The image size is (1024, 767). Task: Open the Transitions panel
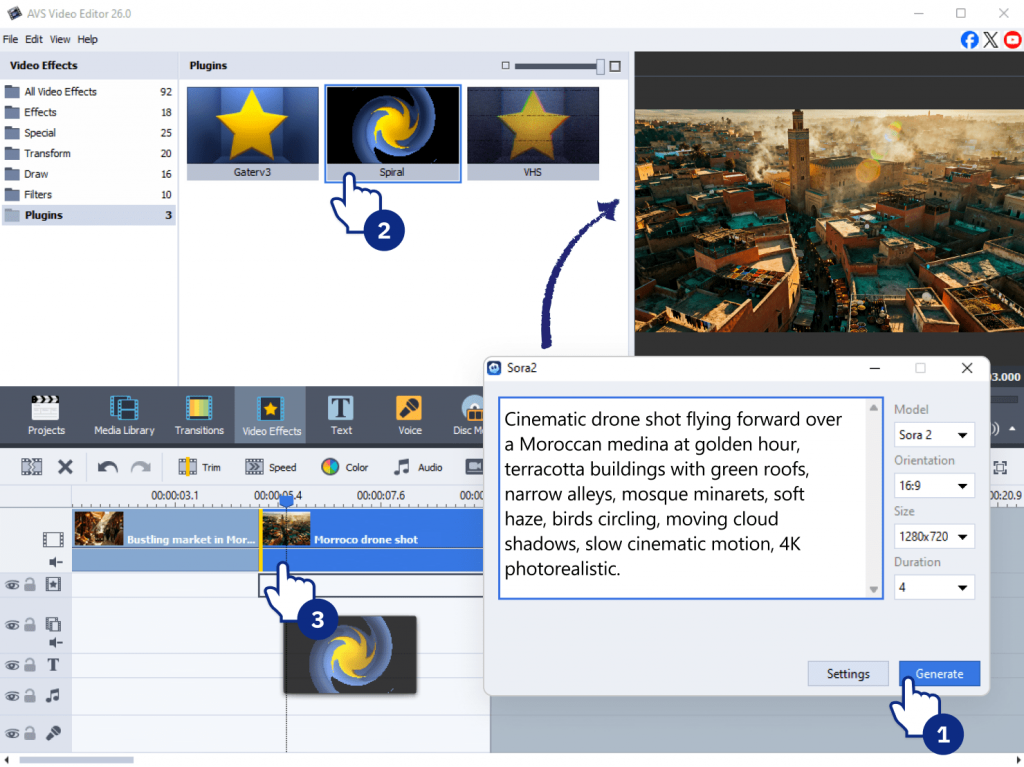199,415
